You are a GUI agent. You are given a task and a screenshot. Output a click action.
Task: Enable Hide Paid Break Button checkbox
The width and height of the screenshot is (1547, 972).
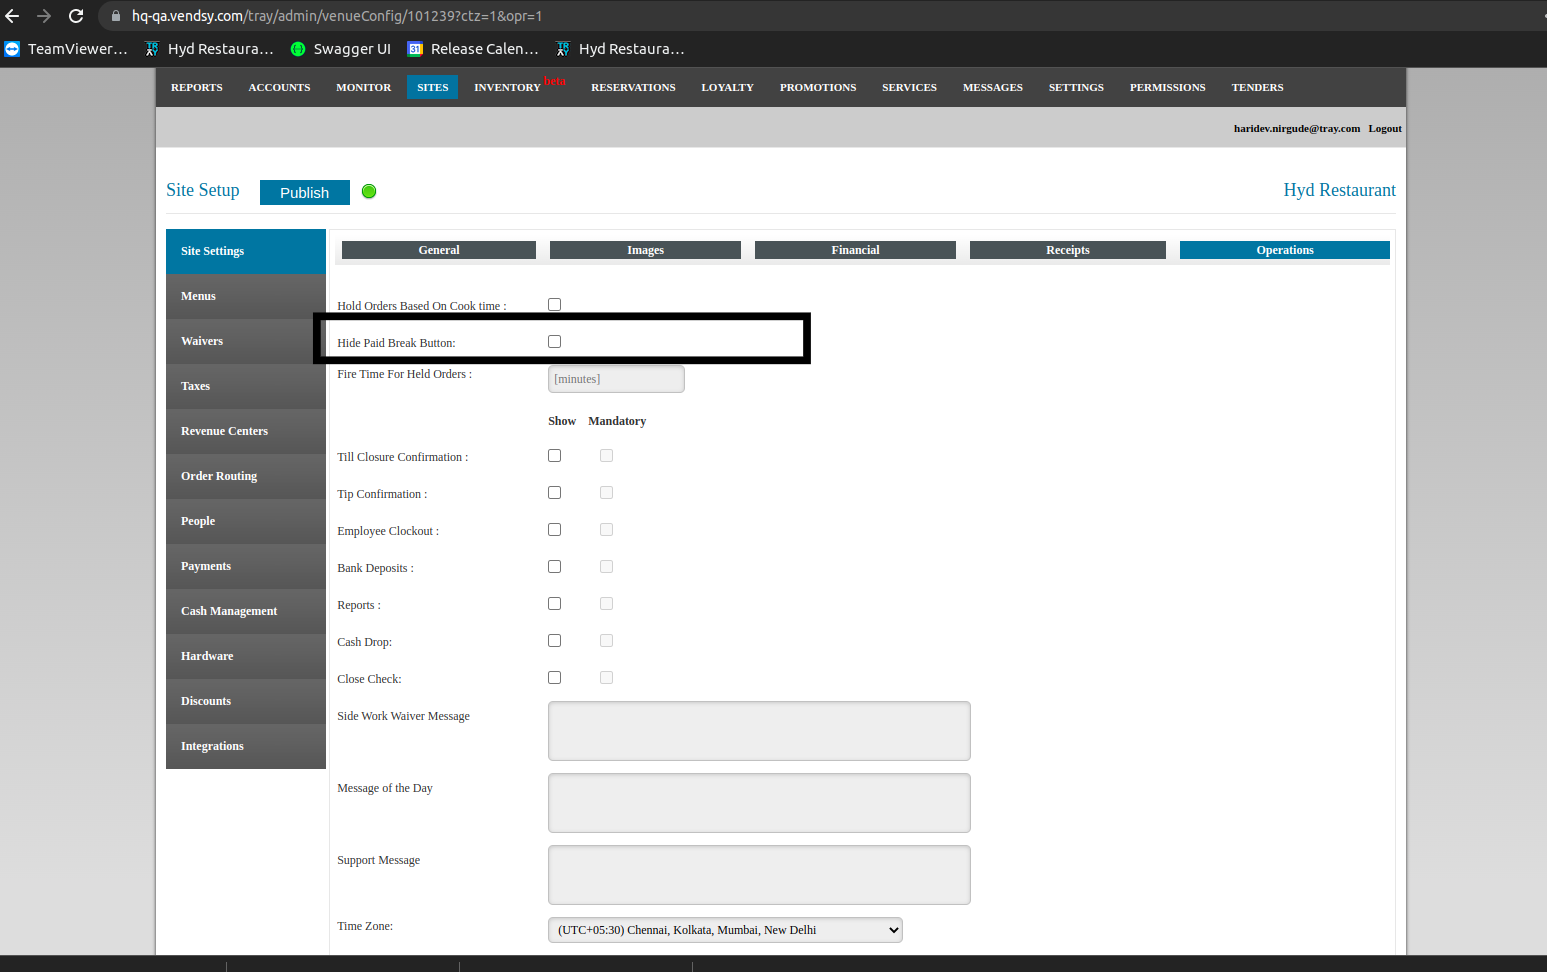[x=555, y=342]
